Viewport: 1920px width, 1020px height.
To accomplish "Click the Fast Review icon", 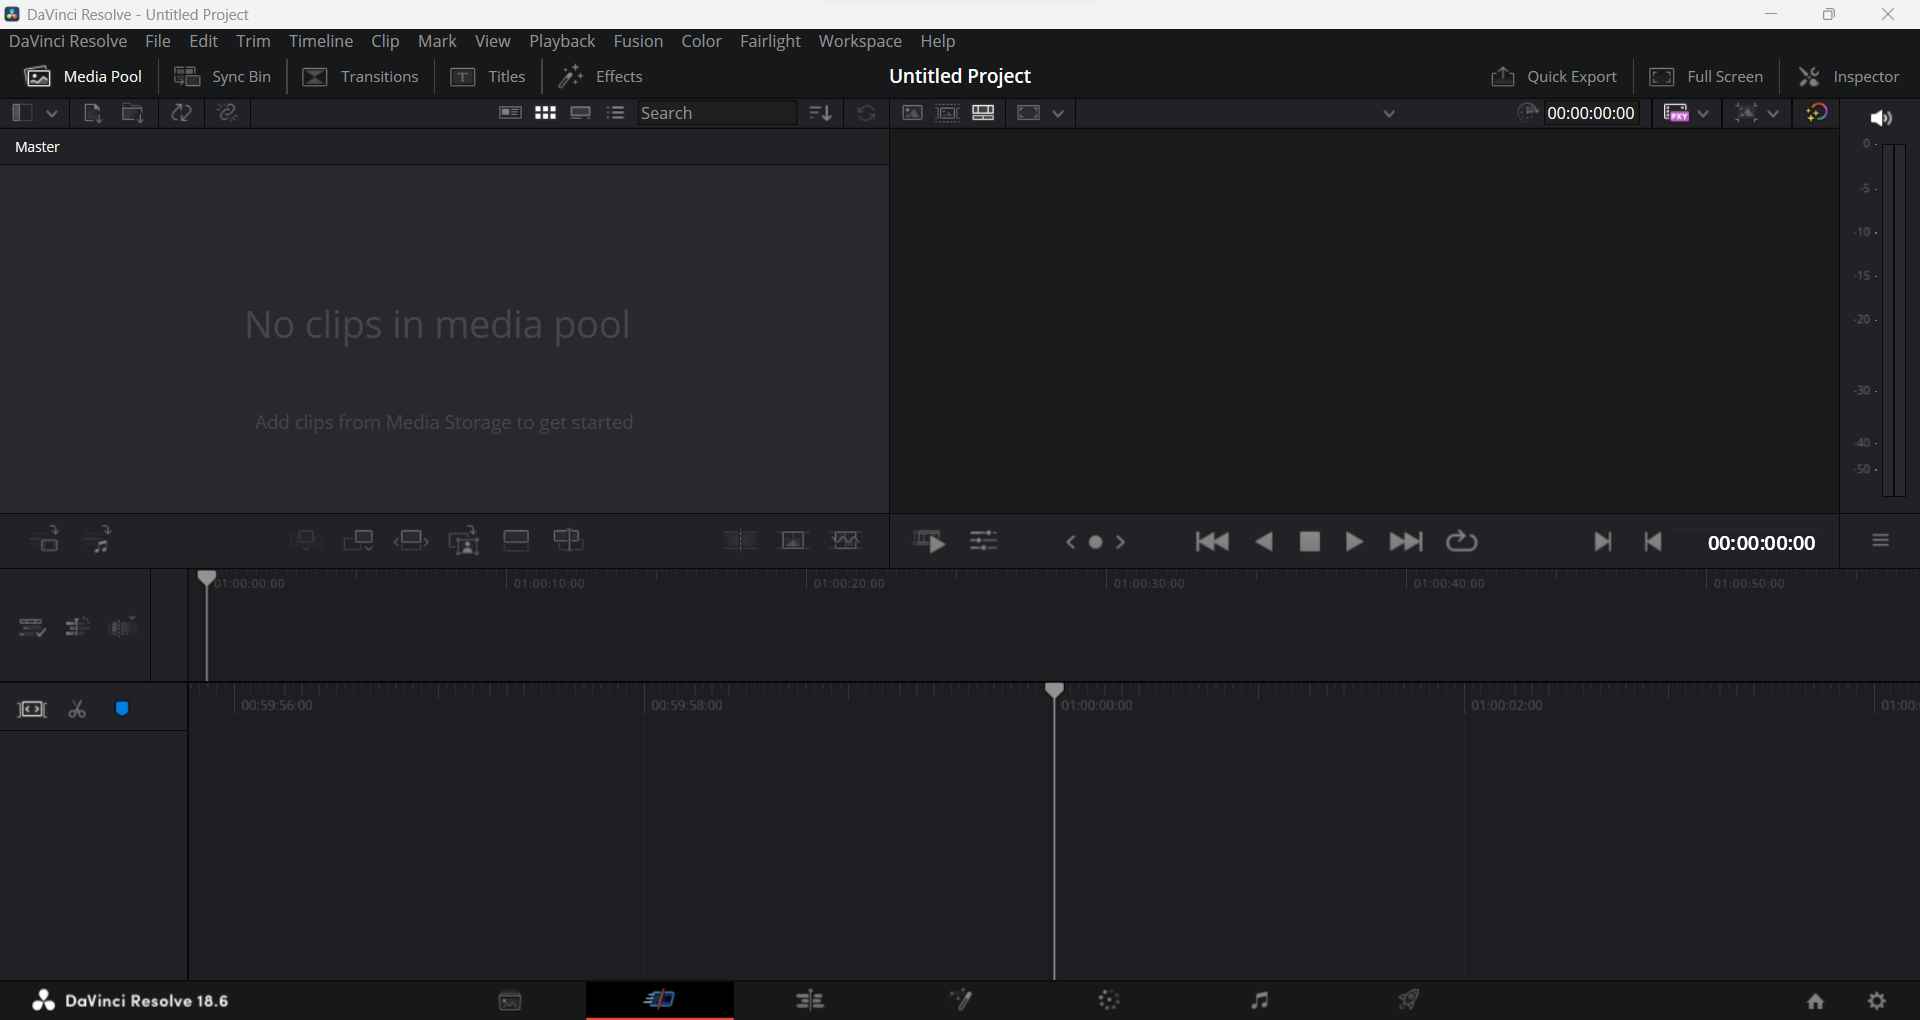I will (x=929, y=541).
